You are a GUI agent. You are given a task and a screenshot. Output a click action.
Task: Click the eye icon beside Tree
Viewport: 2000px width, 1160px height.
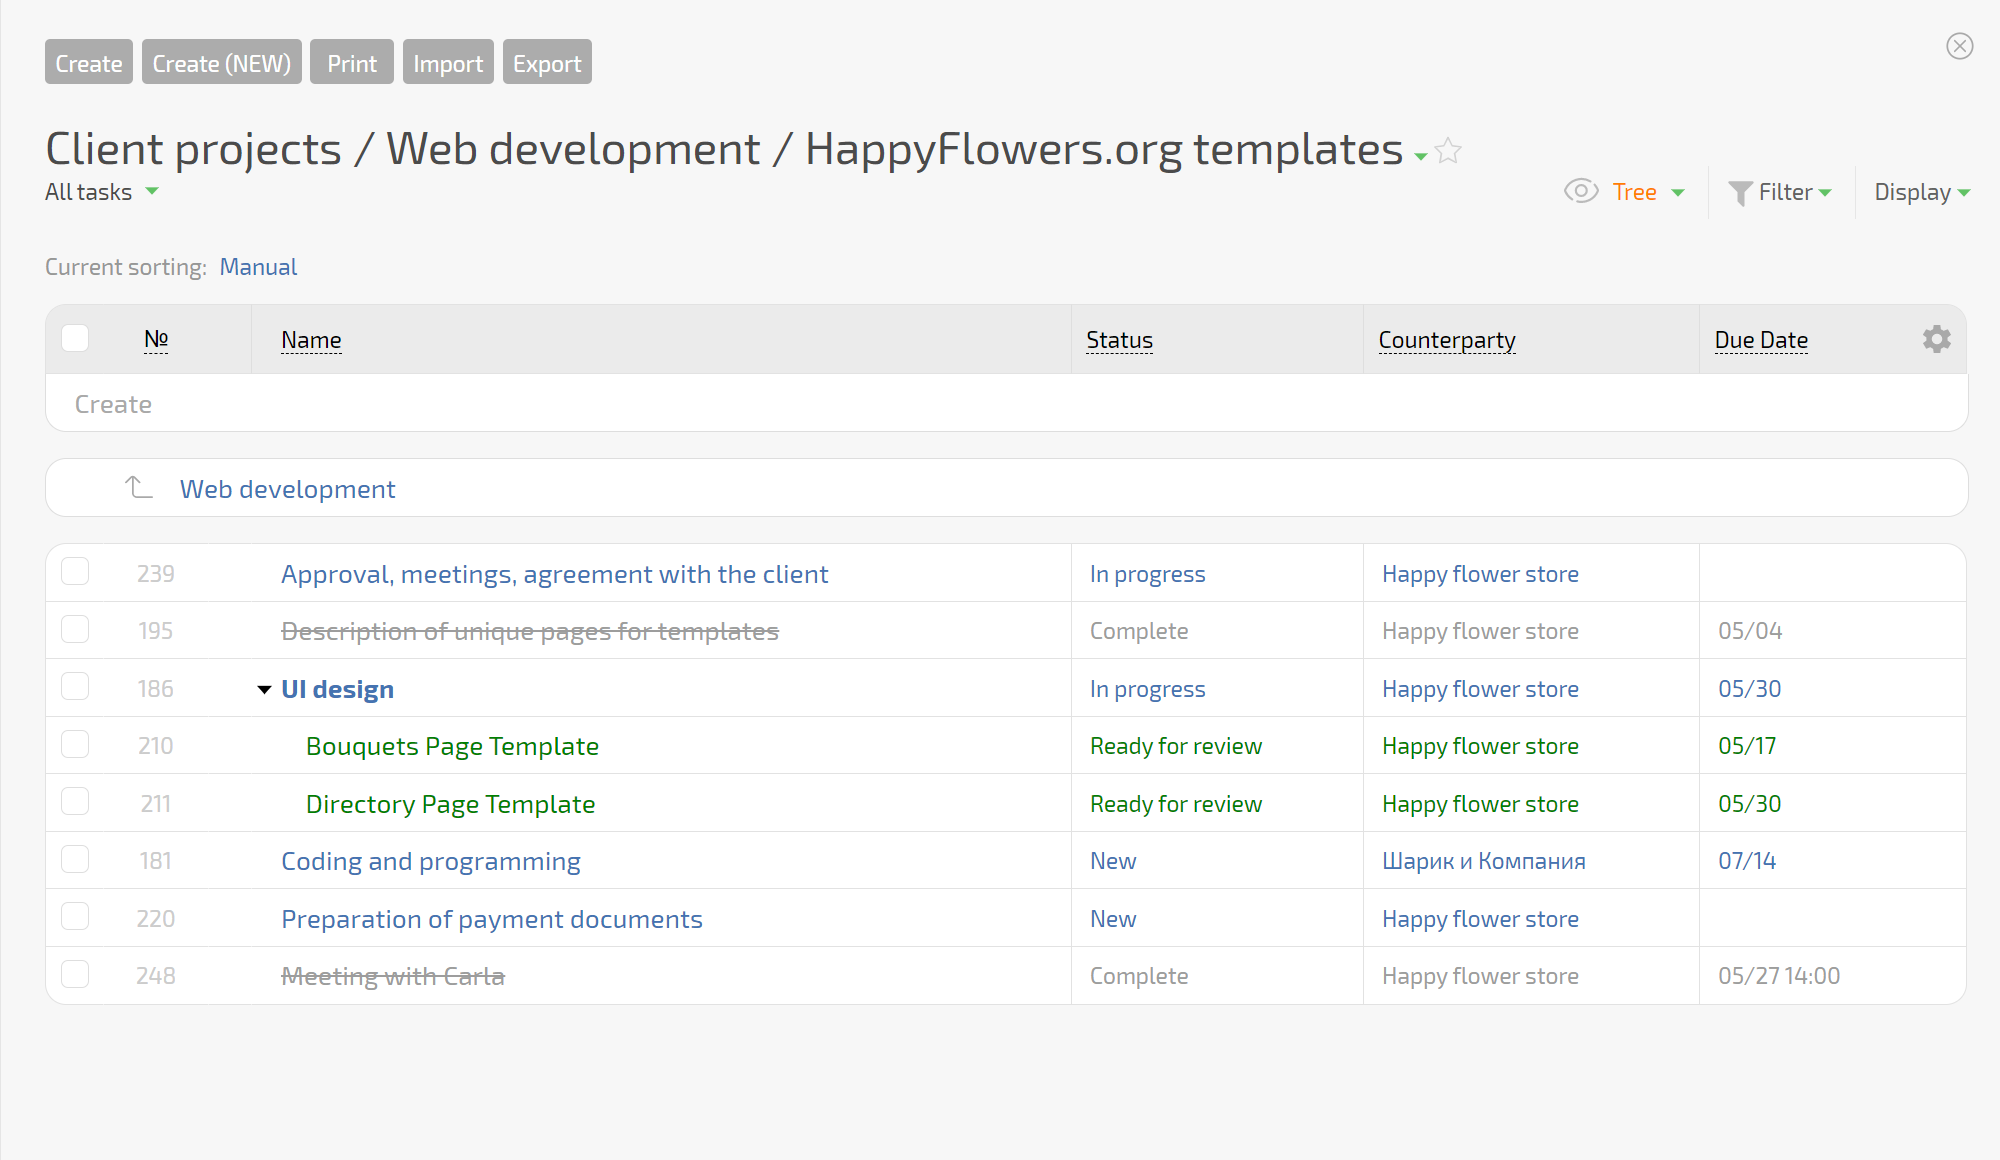point(1580,191)
